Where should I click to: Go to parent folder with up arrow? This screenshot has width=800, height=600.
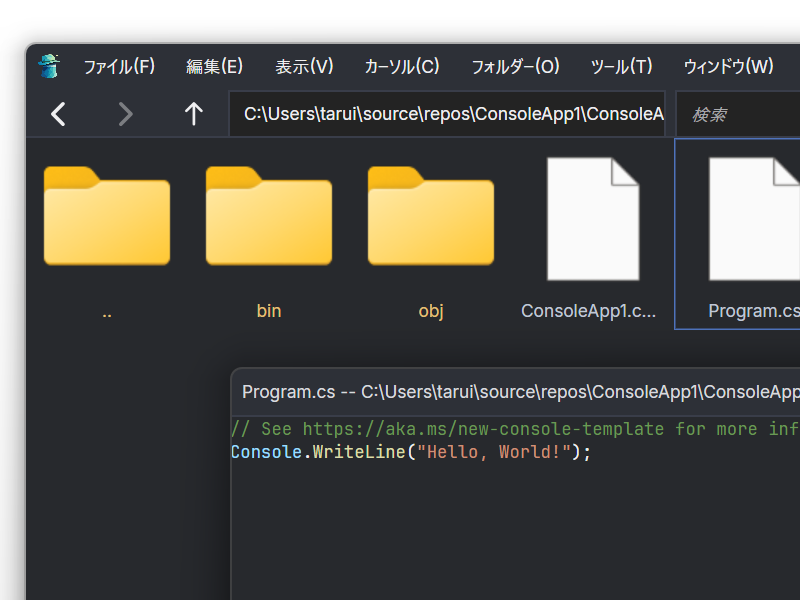pos(193,114)
